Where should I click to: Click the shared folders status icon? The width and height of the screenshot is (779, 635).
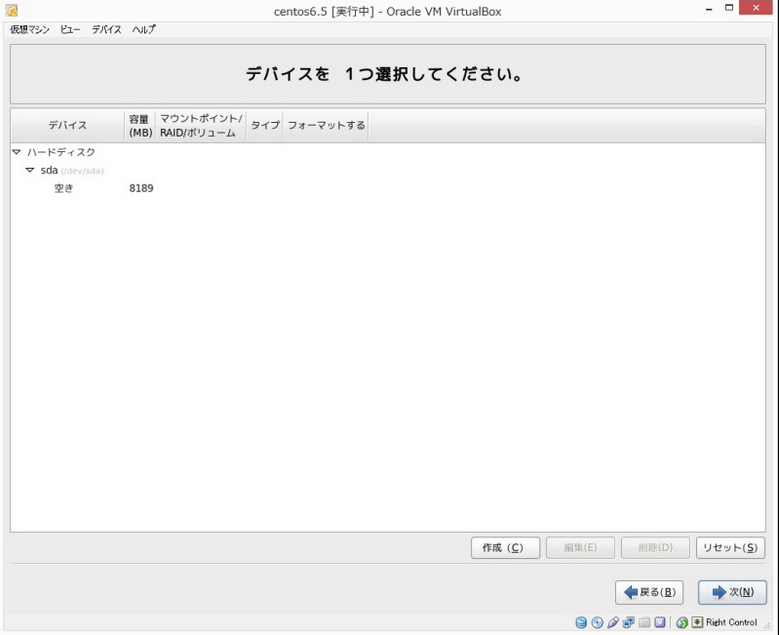[644, 622]
